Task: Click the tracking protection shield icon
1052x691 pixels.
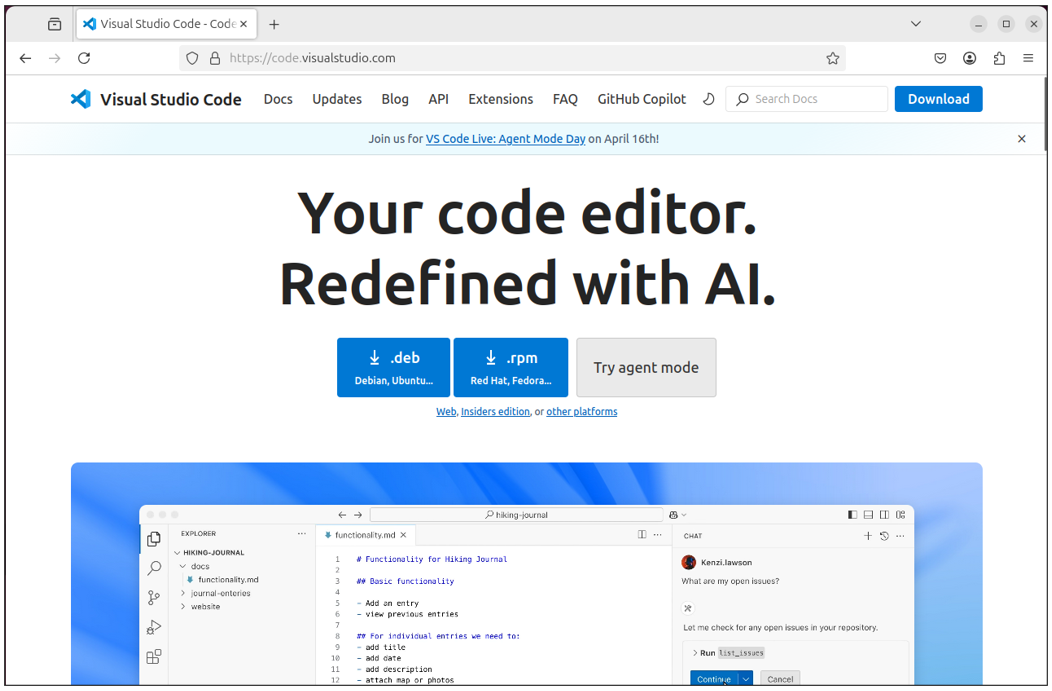Action: point(193,58)
